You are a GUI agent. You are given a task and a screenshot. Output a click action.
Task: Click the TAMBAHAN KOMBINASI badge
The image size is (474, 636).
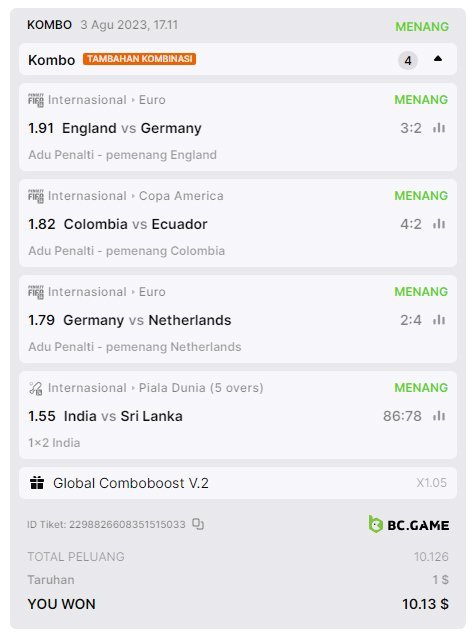(139, 59)
